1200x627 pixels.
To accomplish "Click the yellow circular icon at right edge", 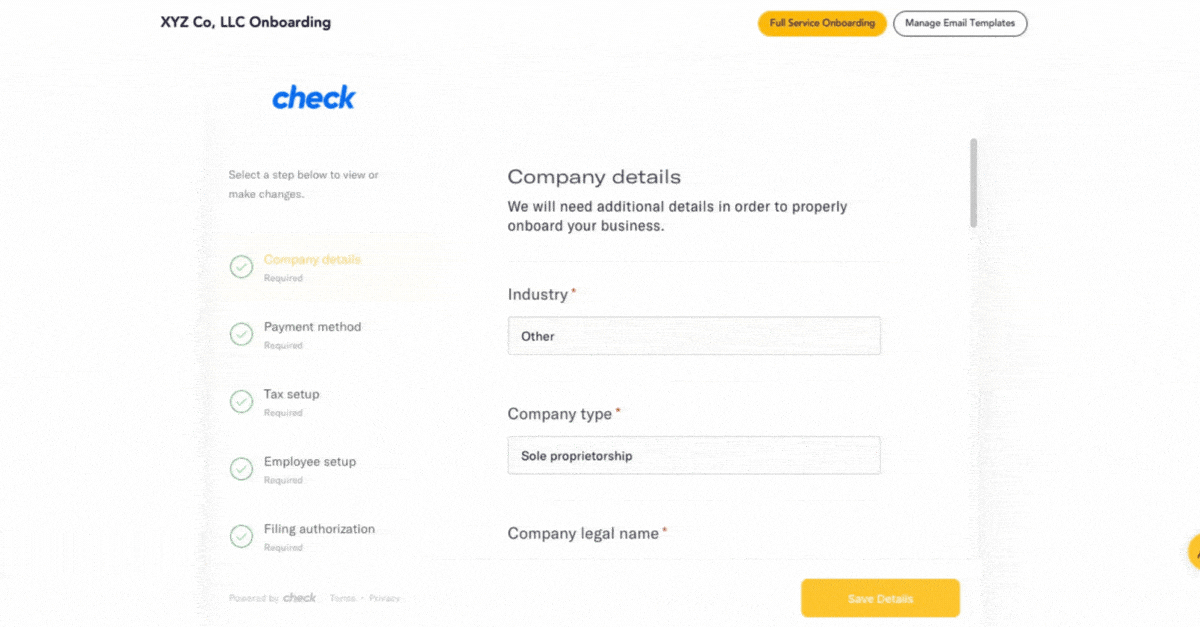I will coord(1195,551).
